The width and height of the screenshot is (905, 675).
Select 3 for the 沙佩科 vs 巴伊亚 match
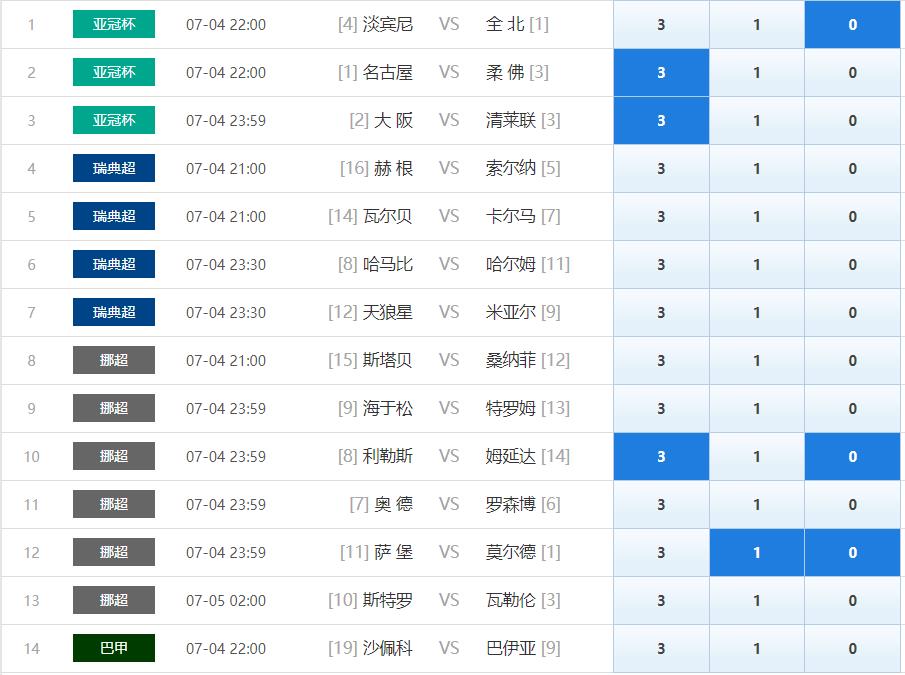[x=661, y=648]
